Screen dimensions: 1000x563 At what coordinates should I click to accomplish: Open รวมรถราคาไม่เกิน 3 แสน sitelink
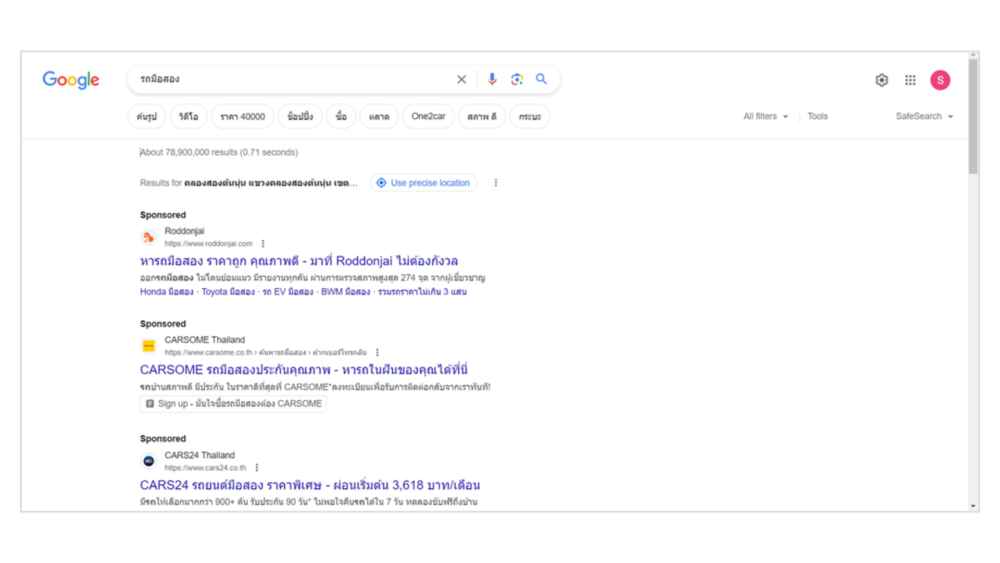click(422, 292)
